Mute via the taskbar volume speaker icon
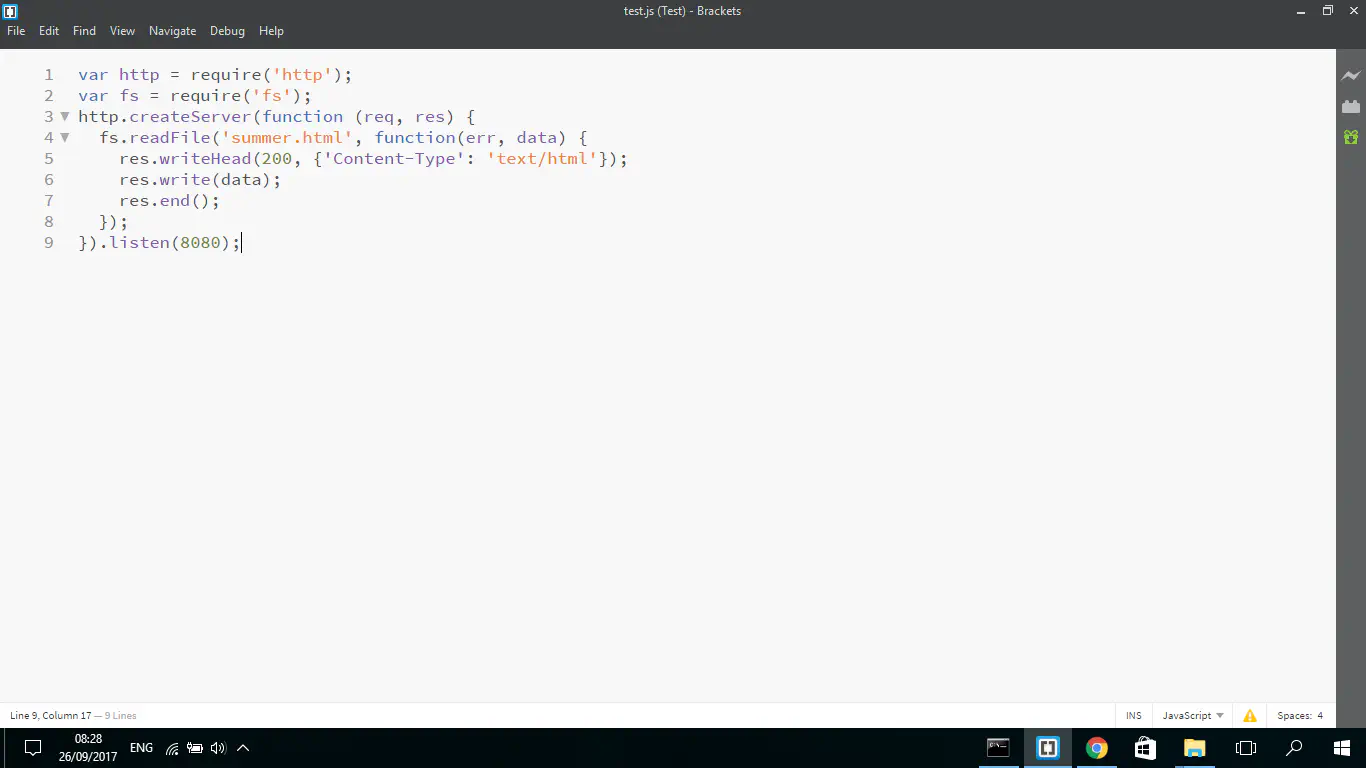The image size is (1366, 768). 218,748
